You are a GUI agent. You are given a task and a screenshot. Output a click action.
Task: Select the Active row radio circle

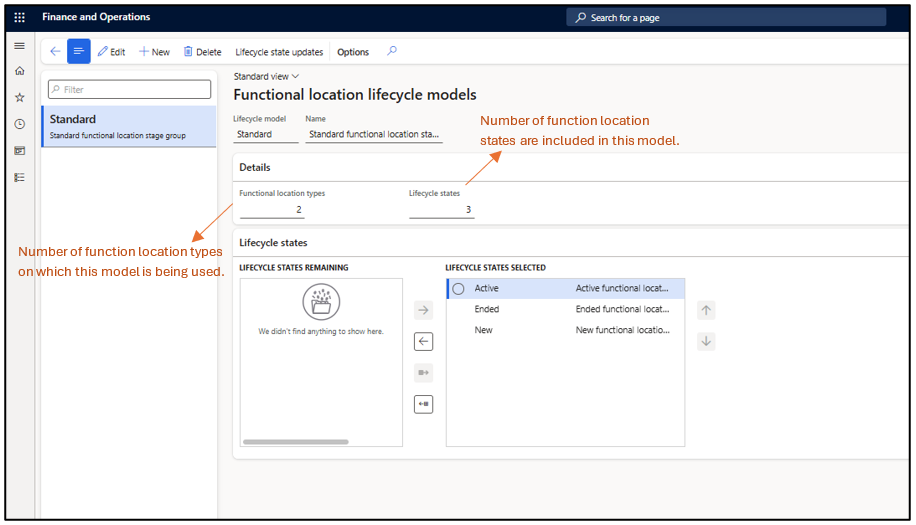[x=459, y=288]
